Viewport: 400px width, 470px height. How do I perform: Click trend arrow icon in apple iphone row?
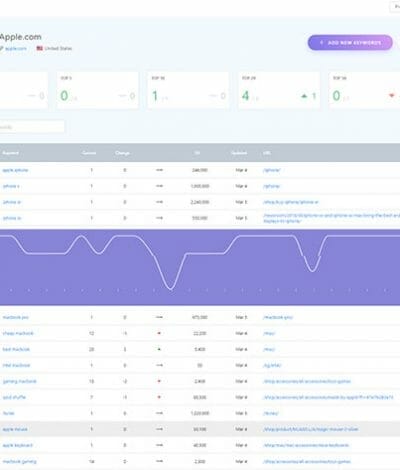click(159, 170)
